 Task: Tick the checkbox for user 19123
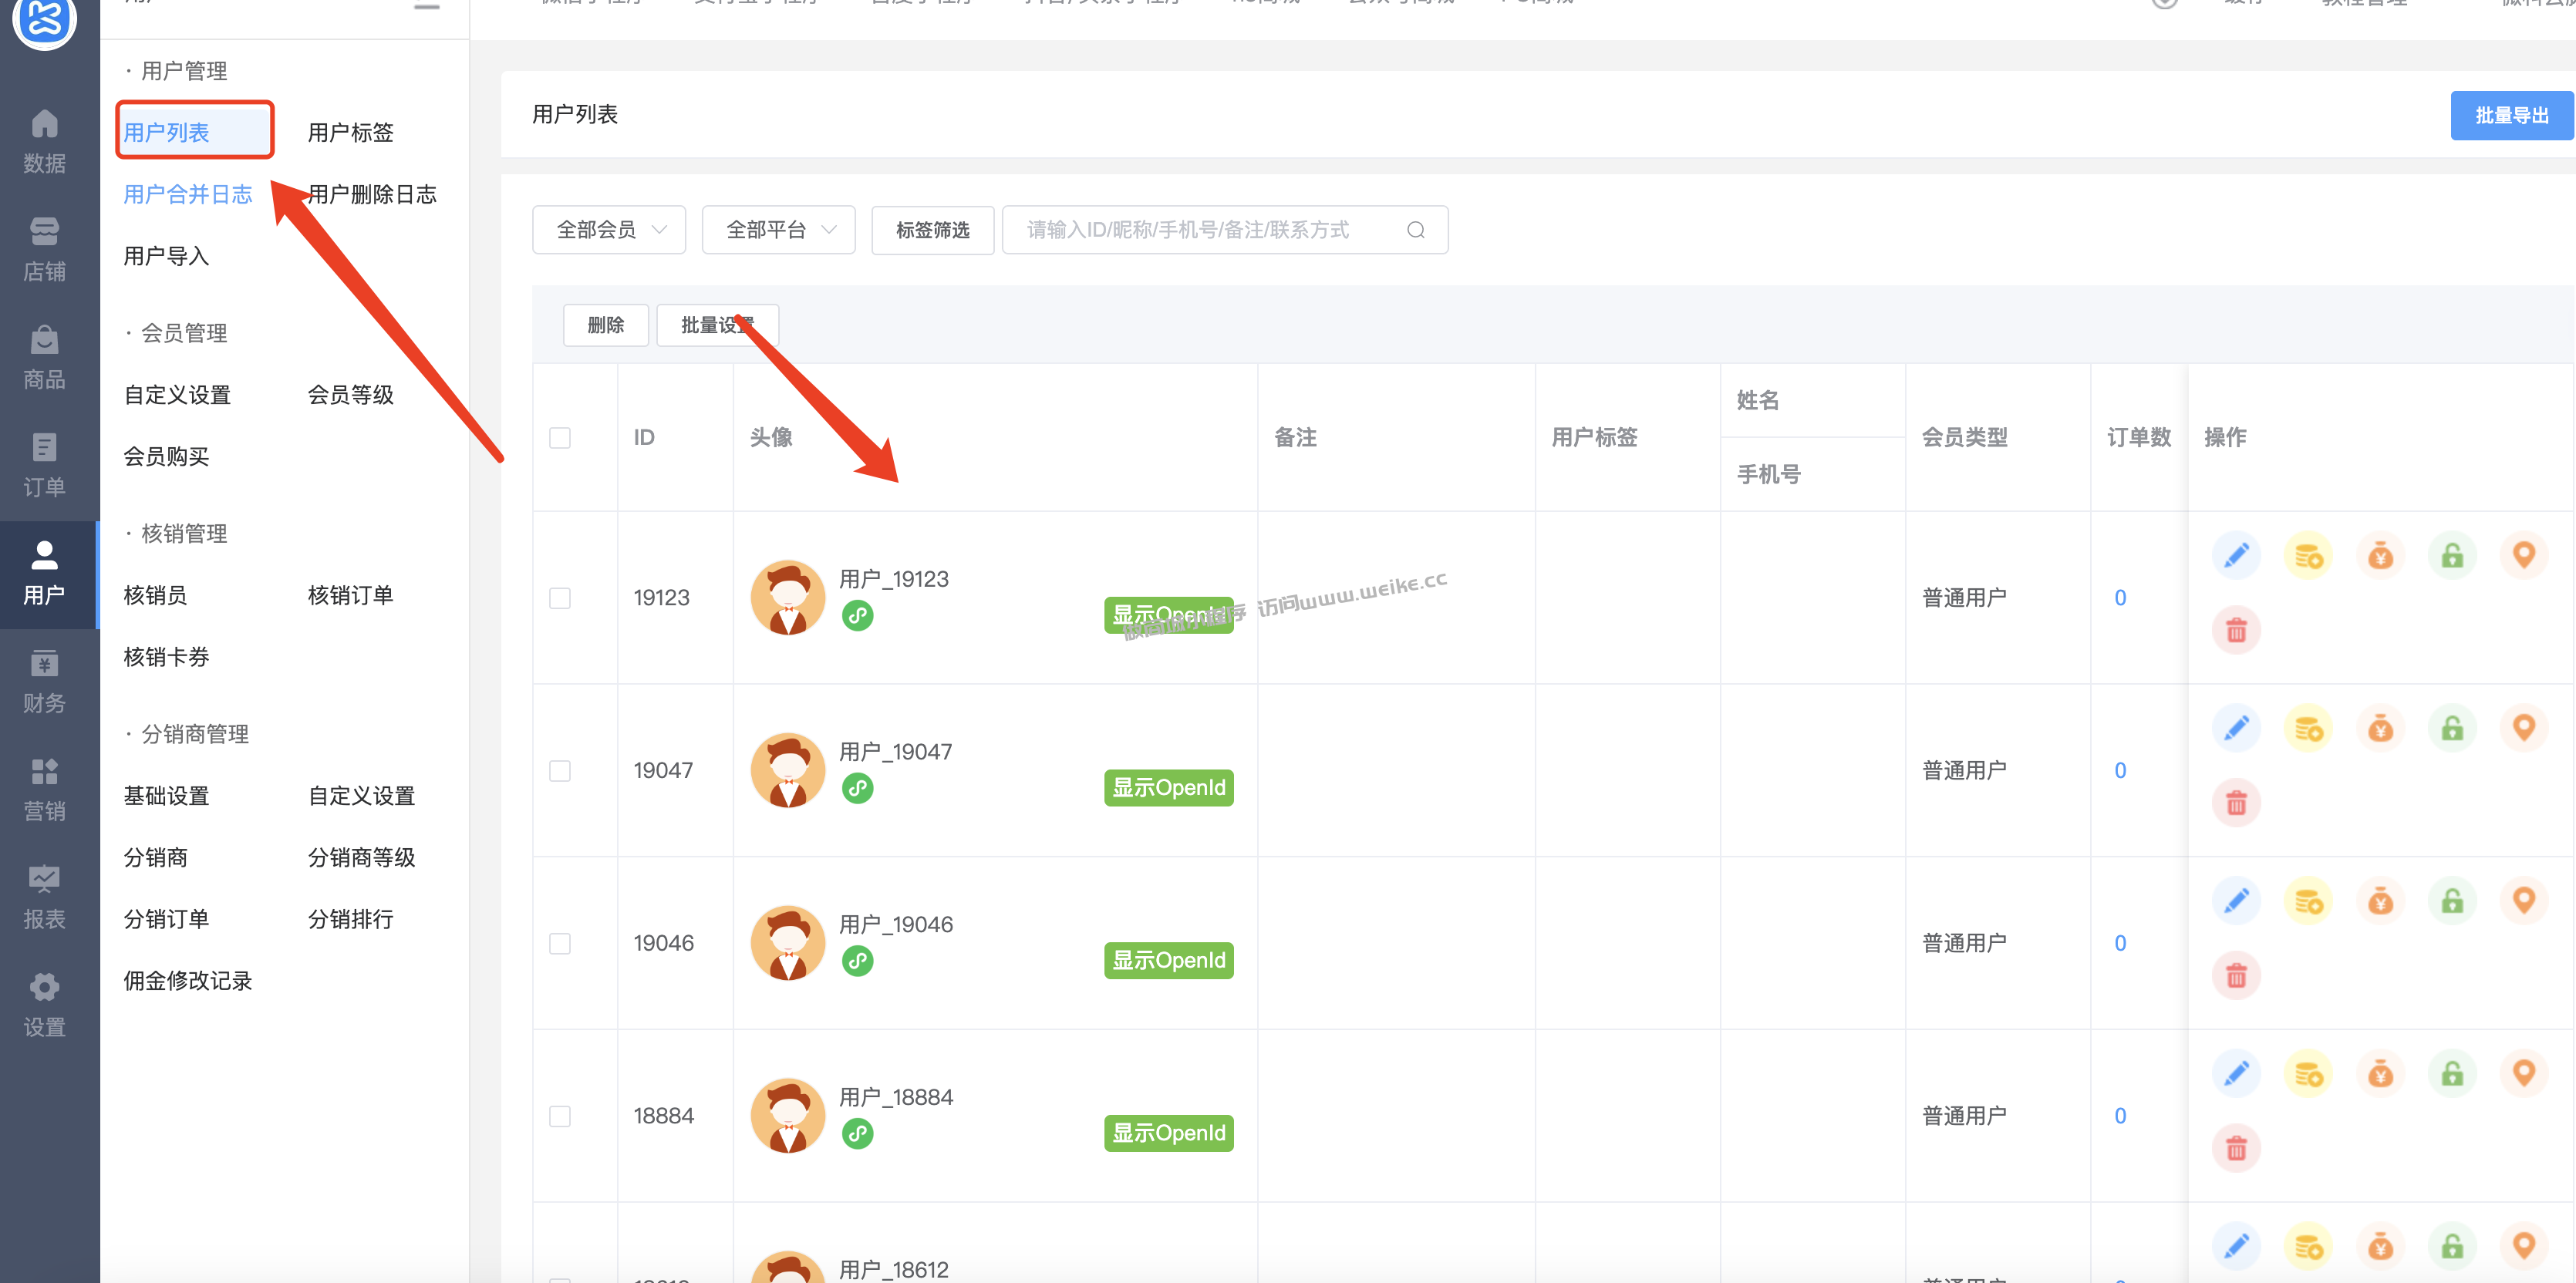coord(560,598)
